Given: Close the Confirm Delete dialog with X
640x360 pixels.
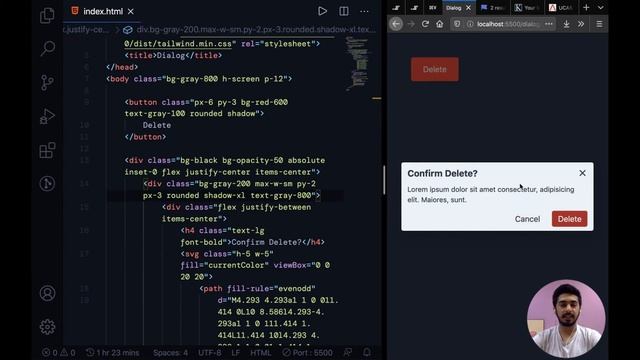Looking at the screenshot, I should point(582,173).
